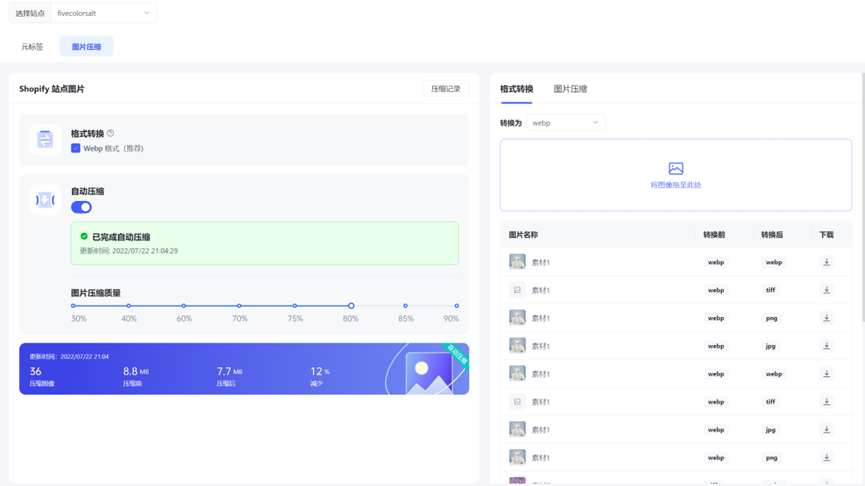
Task: Click the tiff tag in first tiff row
Action: 771,290
